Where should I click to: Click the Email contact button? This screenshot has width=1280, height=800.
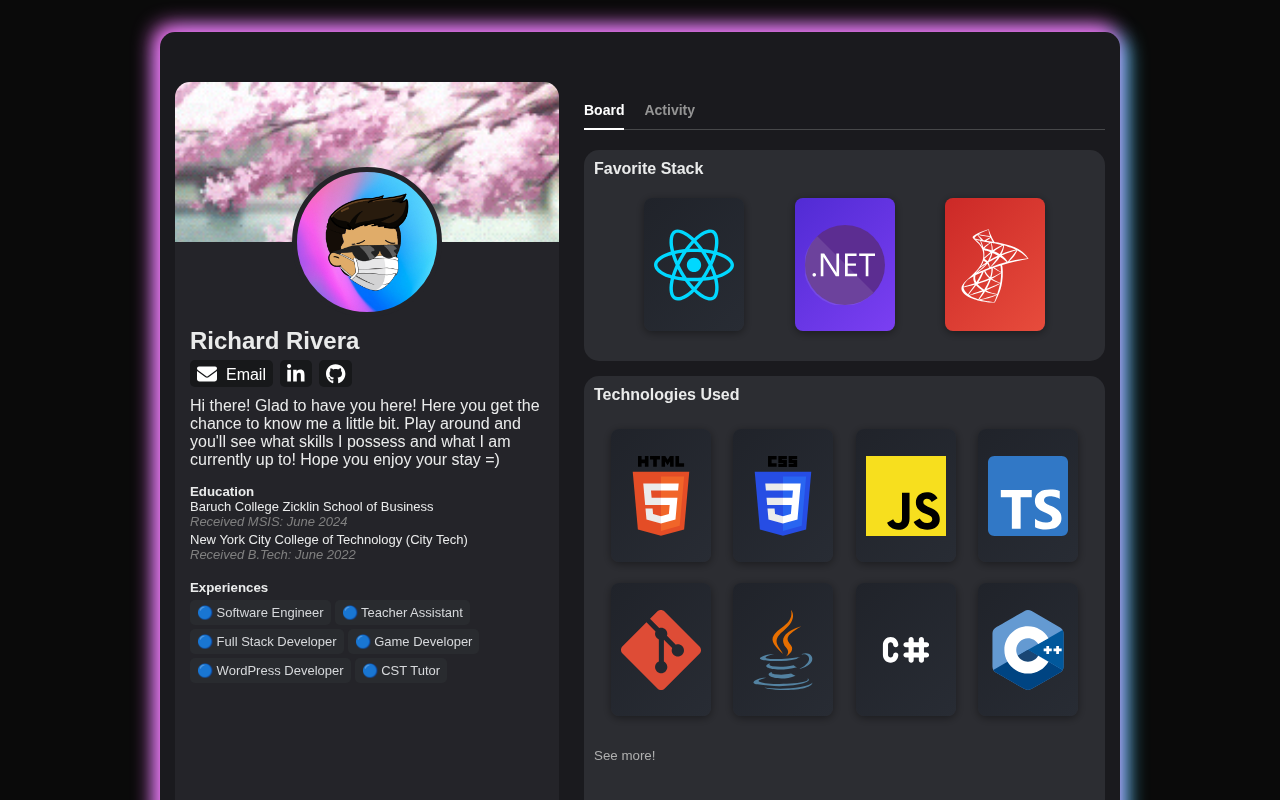(x=231, y=374)
